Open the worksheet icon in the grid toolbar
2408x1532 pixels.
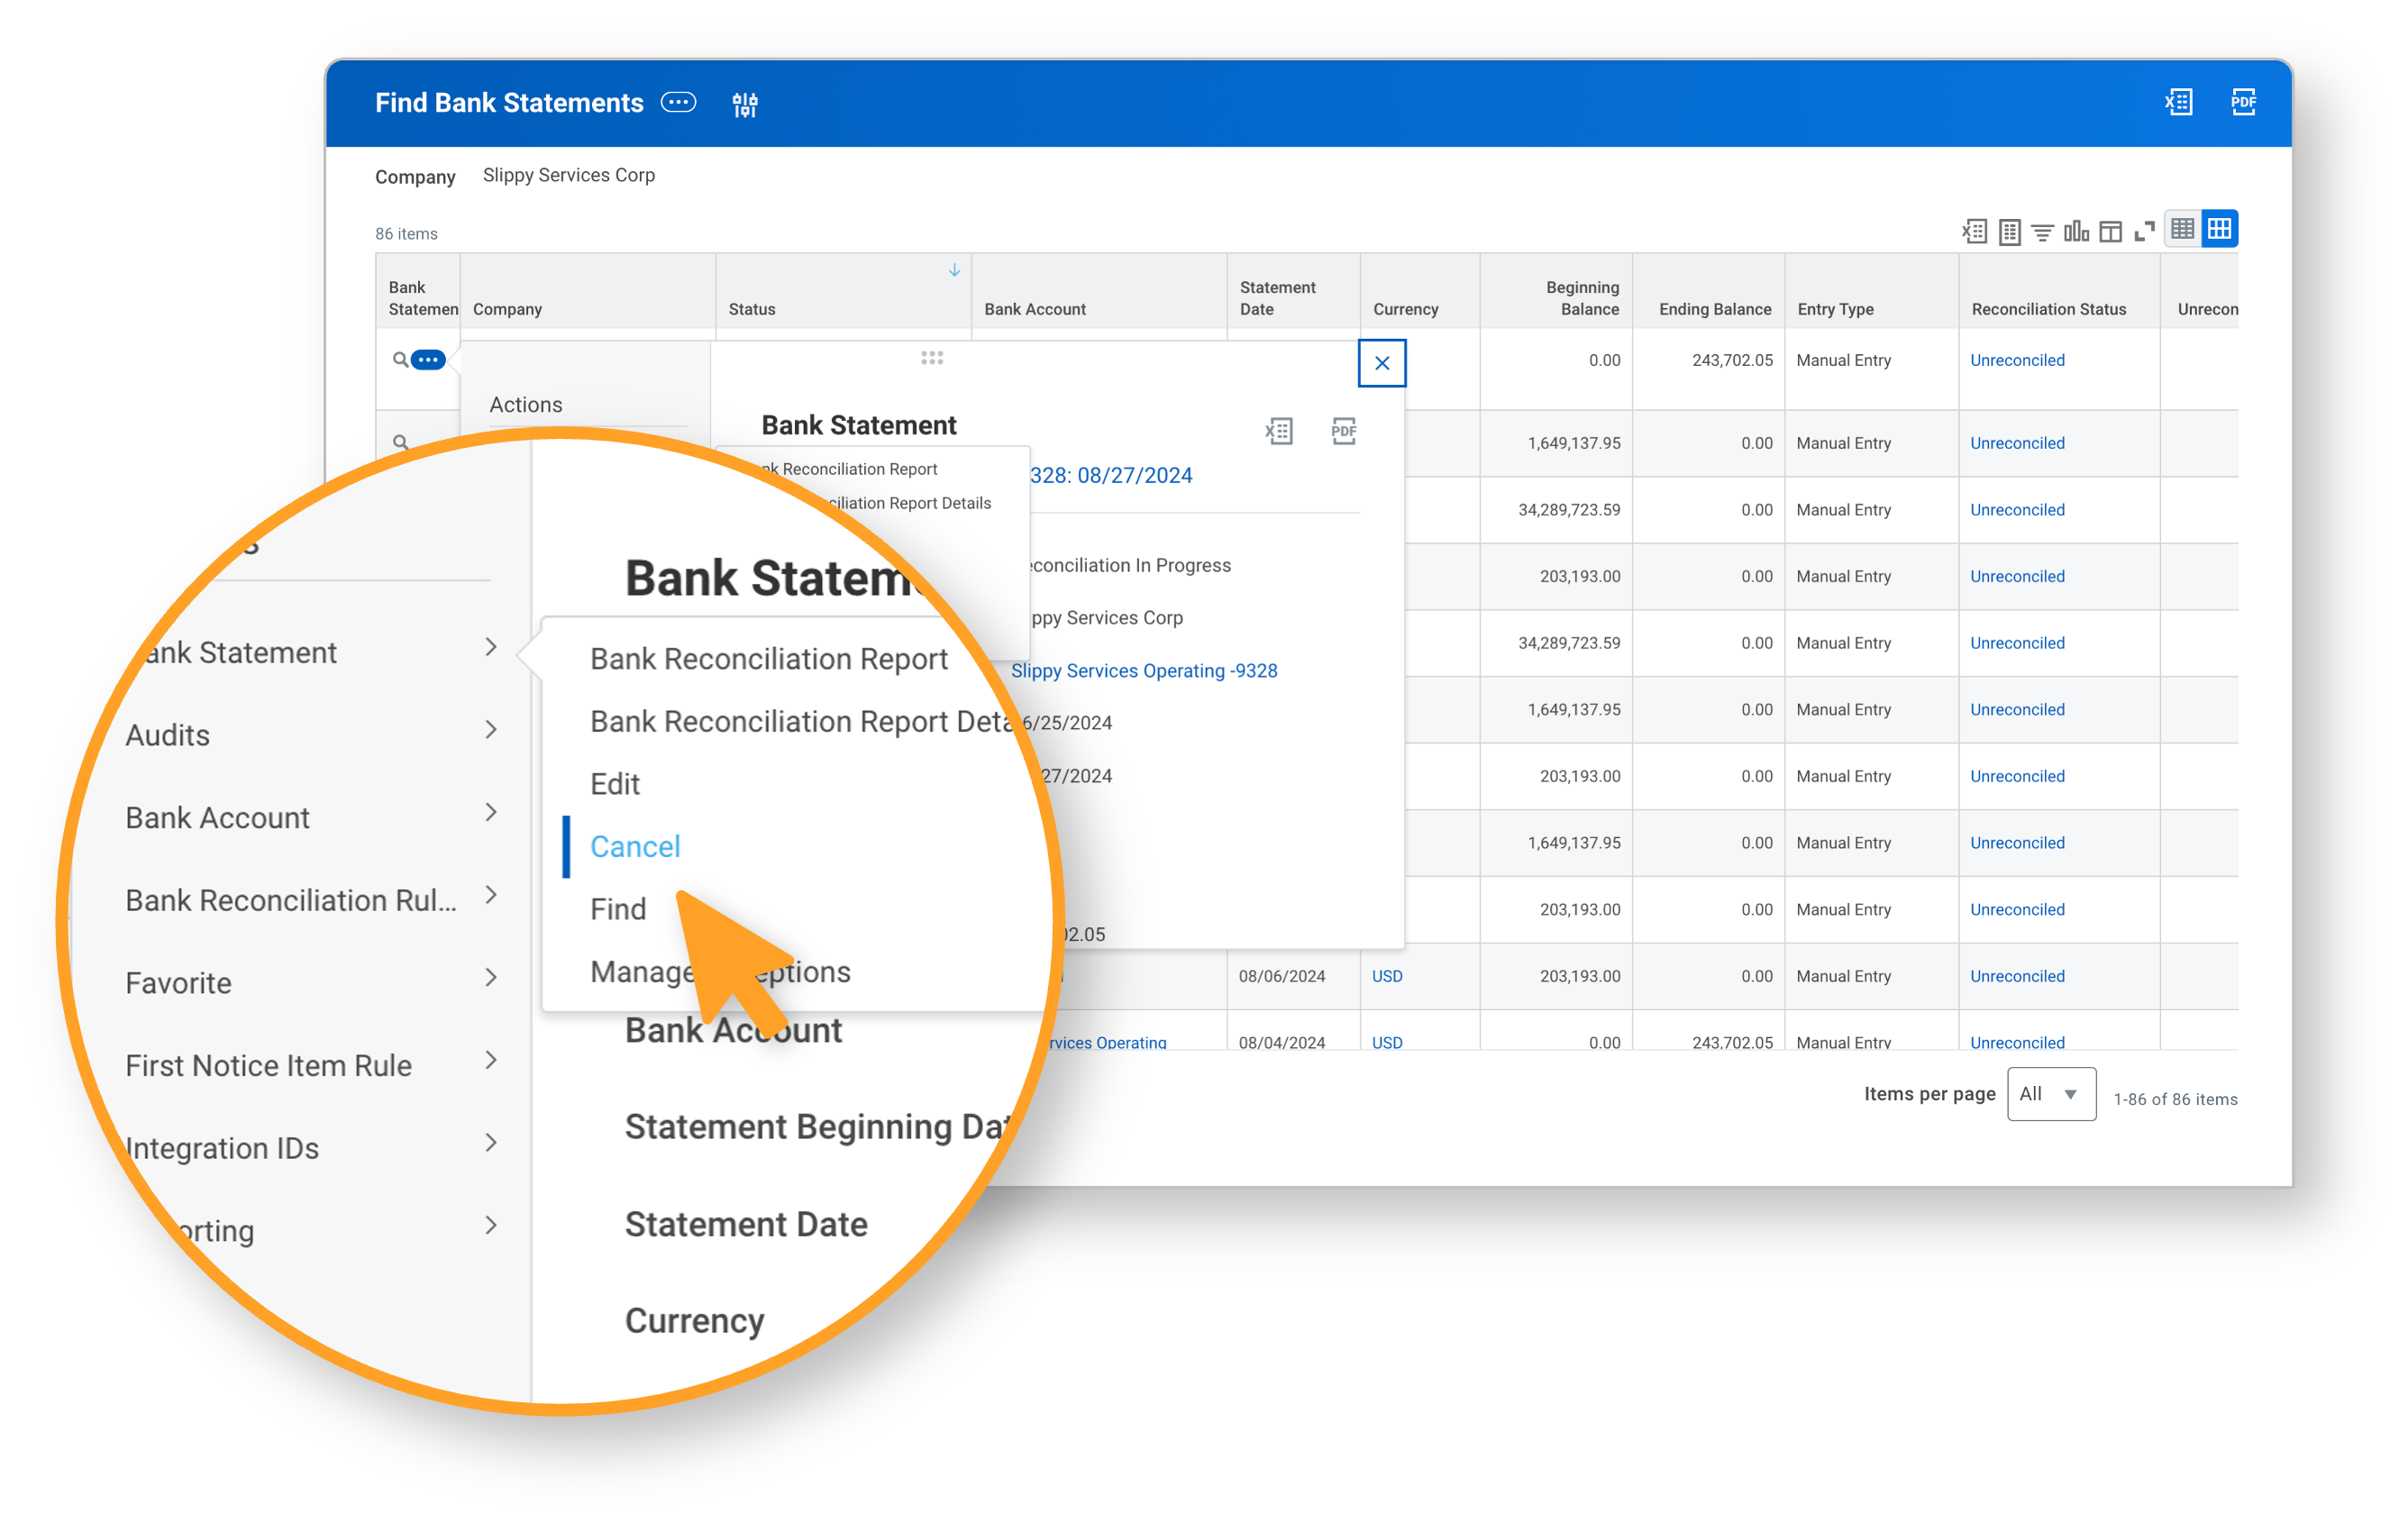[2009, 231]
